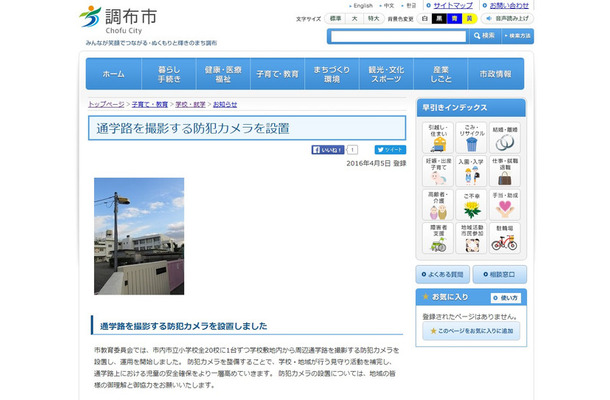Open the 引越し・住まい index icon
This screenshot has height=400, width=610.
437,138
